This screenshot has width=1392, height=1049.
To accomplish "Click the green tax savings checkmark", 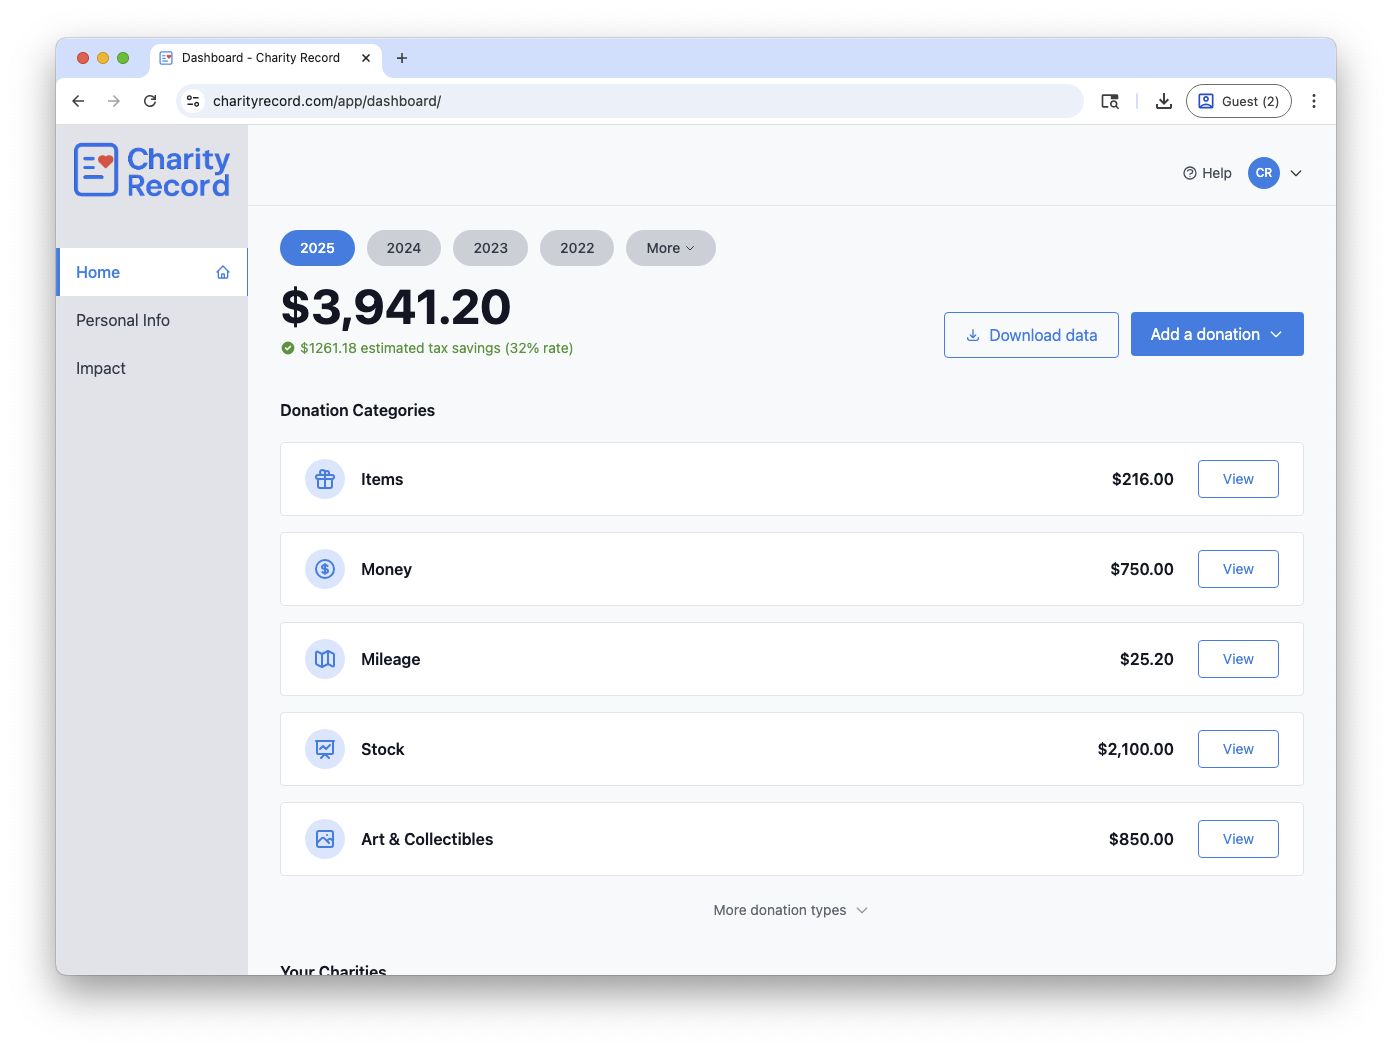I will coord(288,348).
